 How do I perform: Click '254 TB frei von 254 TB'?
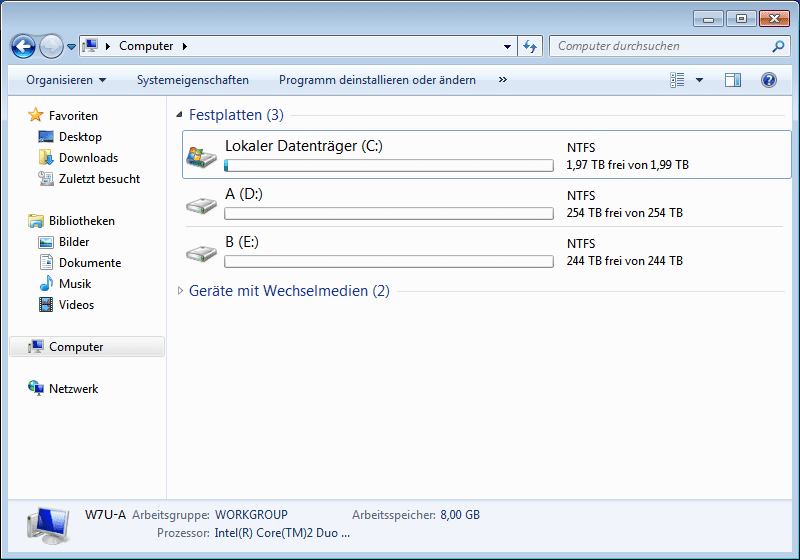(x=624, y=213)
